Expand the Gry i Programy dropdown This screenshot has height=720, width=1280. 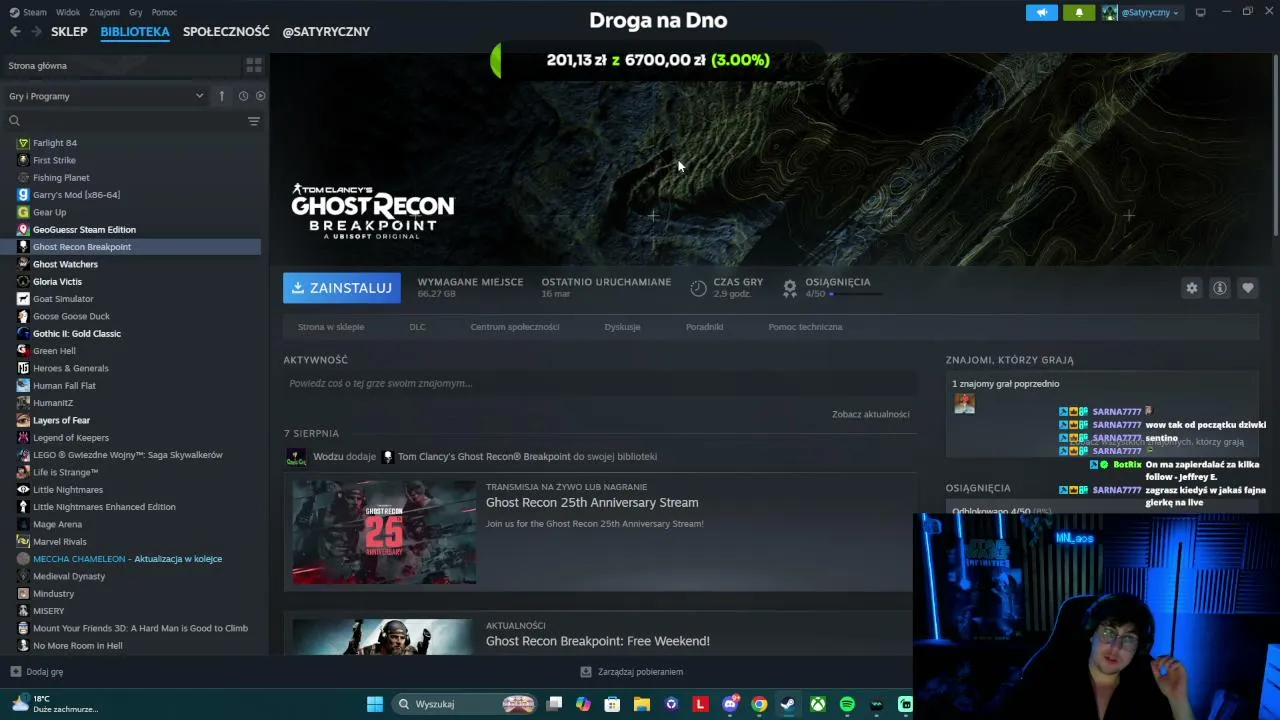click(106, 96)
